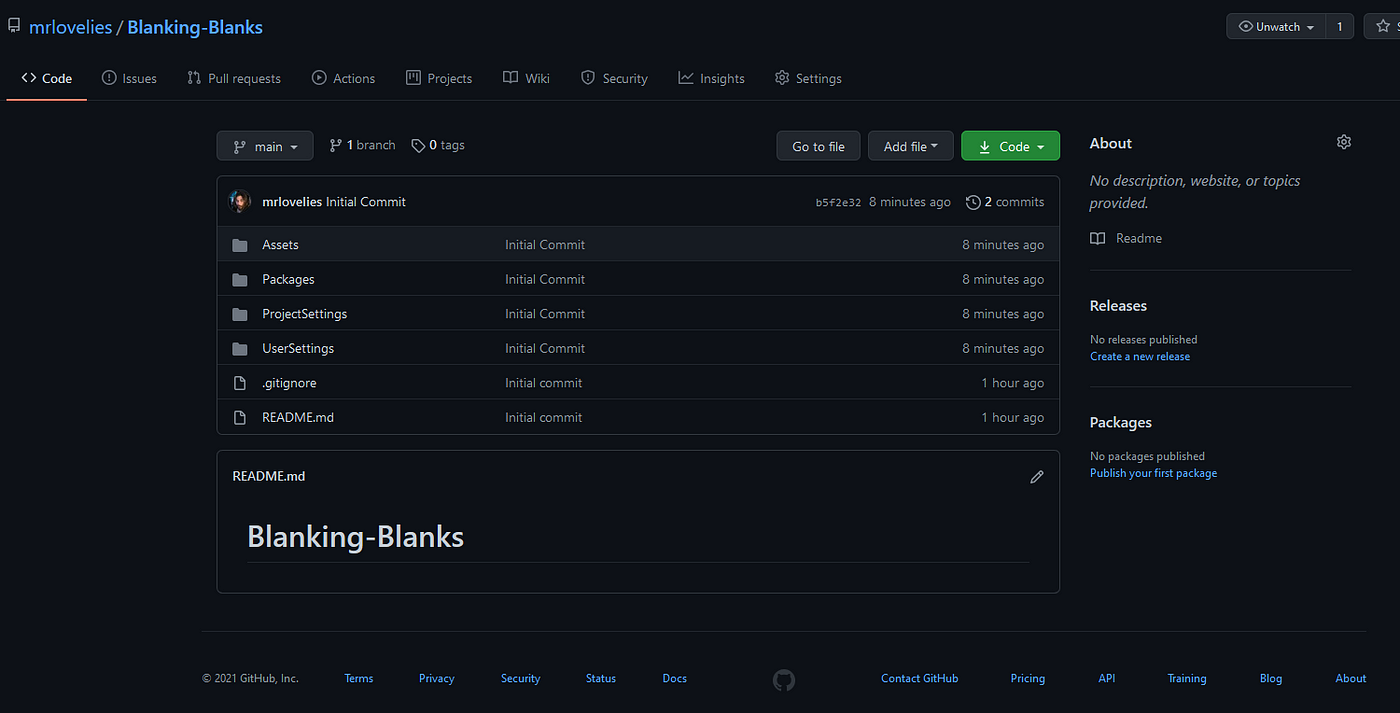Open the ProjectSettings folder
The height and width of the screenshot is (713, 1400).
pos(305,314)
